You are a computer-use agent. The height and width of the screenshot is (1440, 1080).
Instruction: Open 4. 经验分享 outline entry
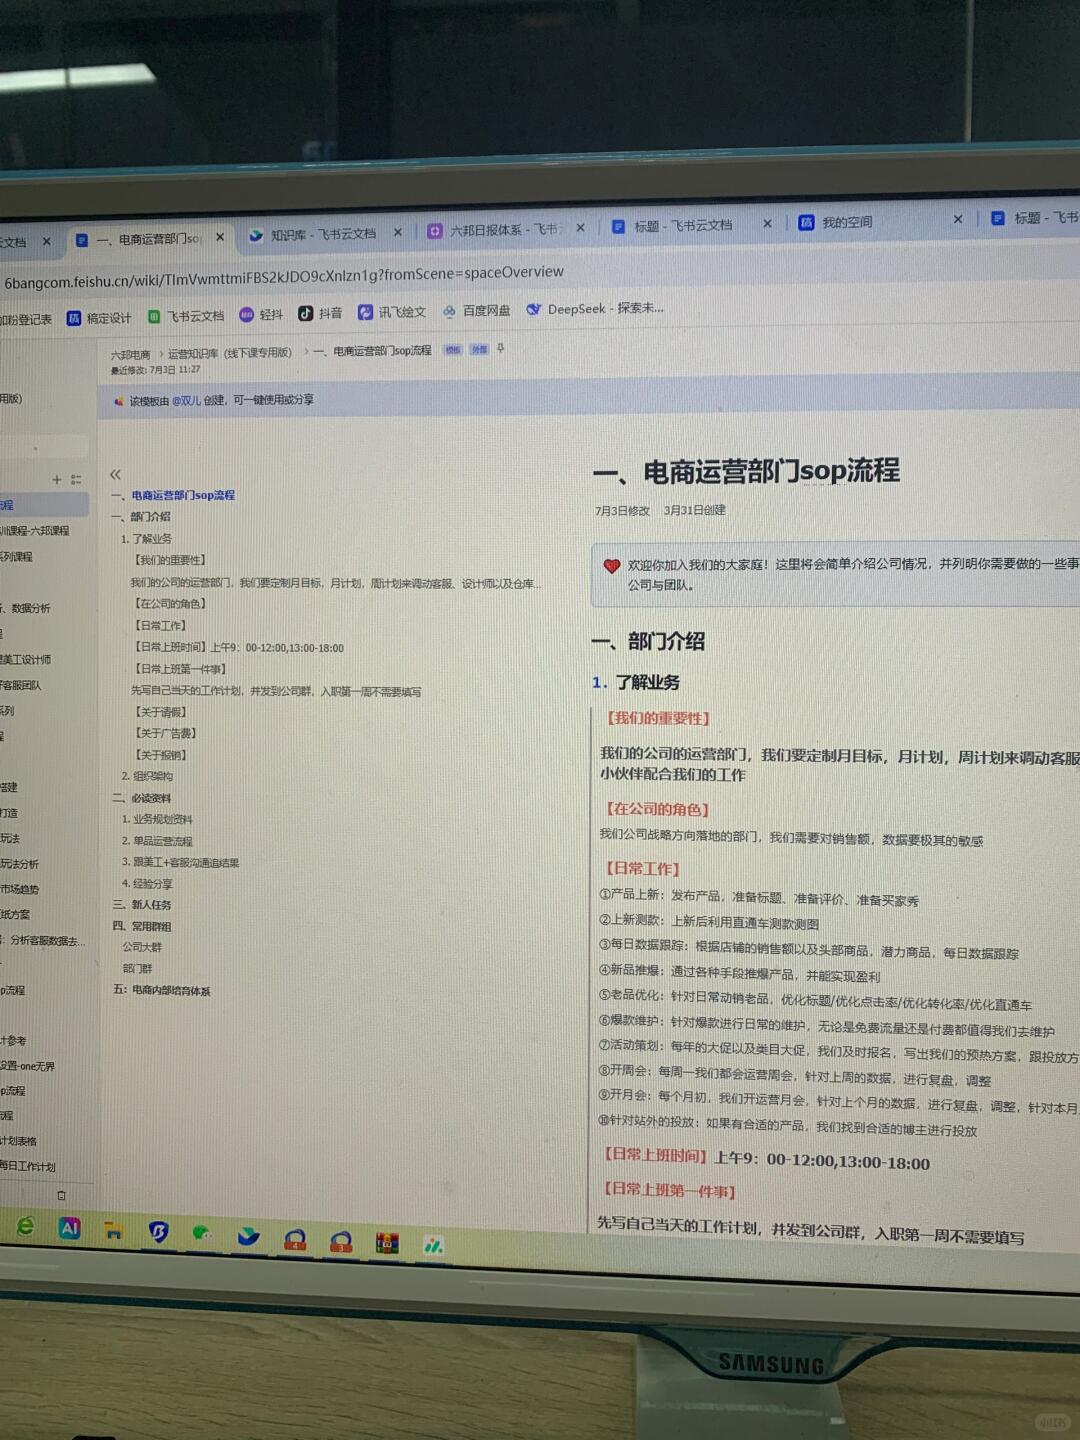[x=147, y=884]
